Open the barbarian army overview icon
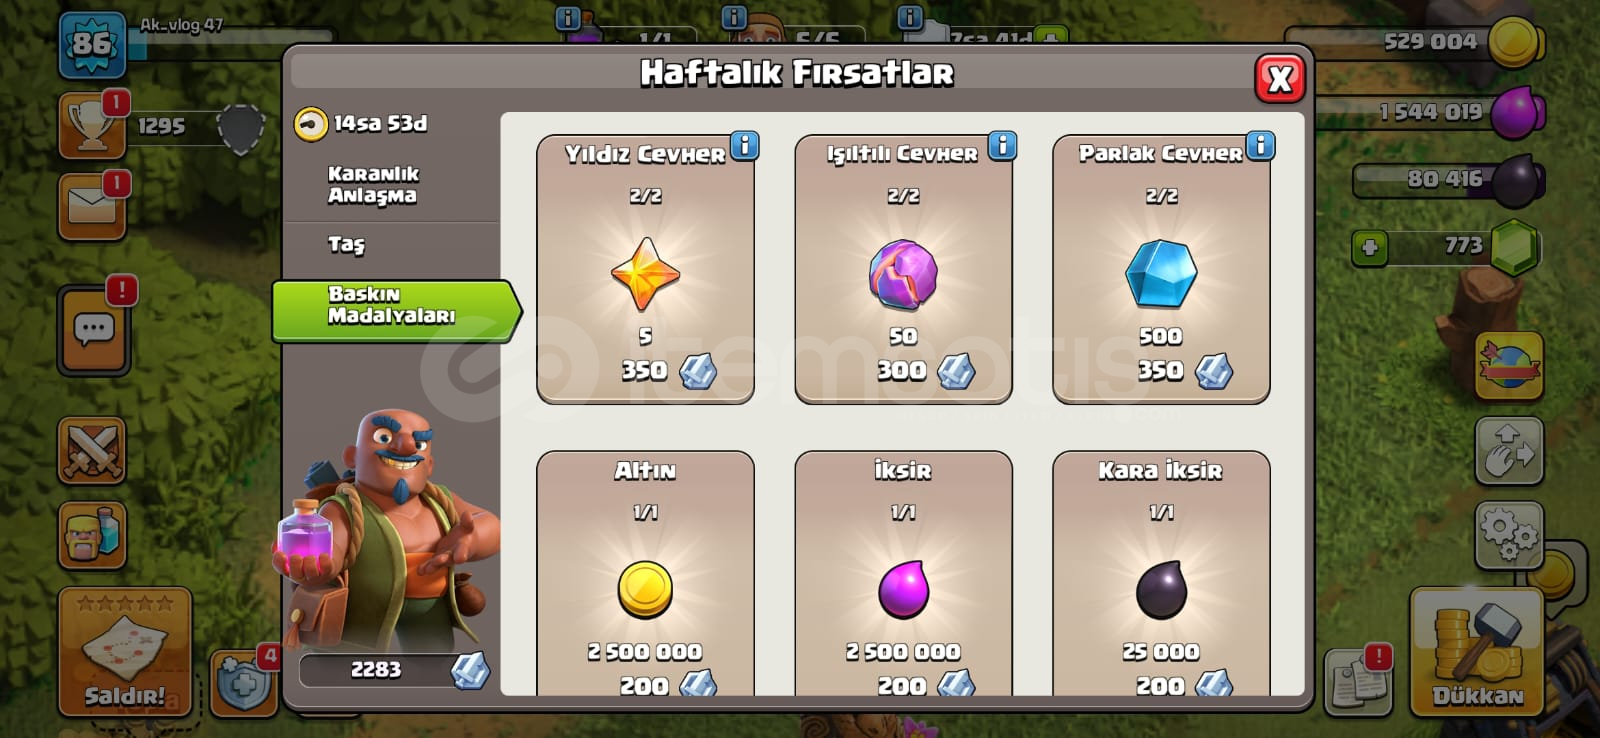The width and height of the screenshot is (1600, 738). coord(92,535)
